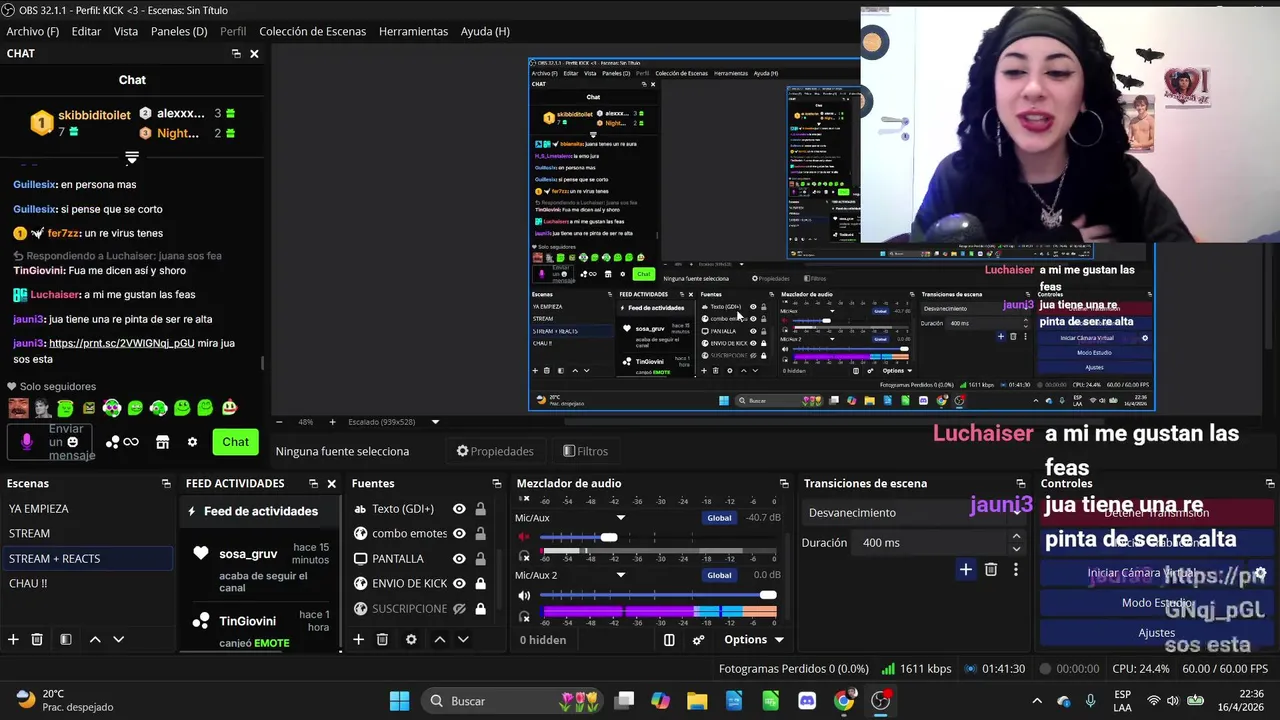The width and height of the screenshot is (1280, 720).
Task: Show the hidden SUSCRIPCIONE source
Action: click(x=459, y=608)
